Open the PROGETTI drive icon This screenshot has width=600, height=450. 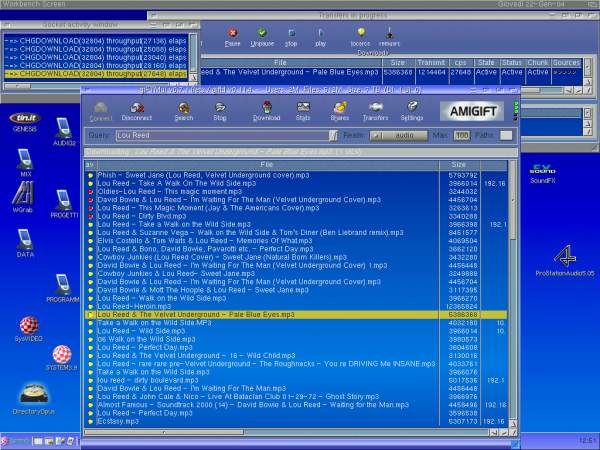(64, 204)
